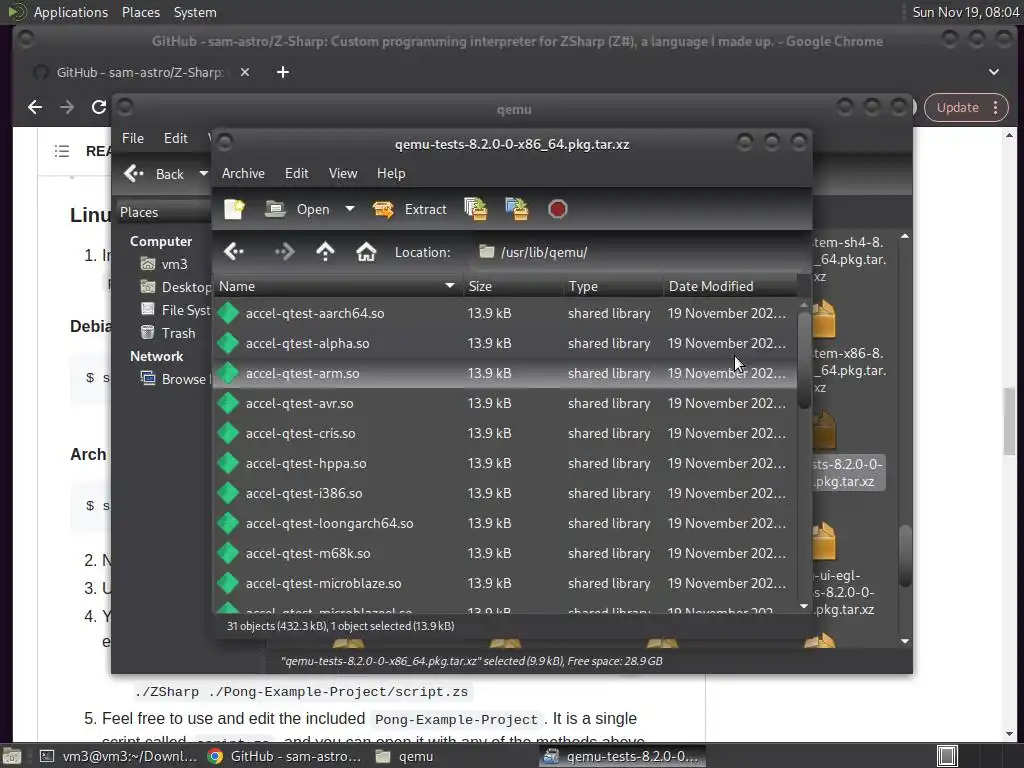Open Back history dropdown in qemu window
The width and height of the screenshot is (1024, 768).
click(204, 174)
